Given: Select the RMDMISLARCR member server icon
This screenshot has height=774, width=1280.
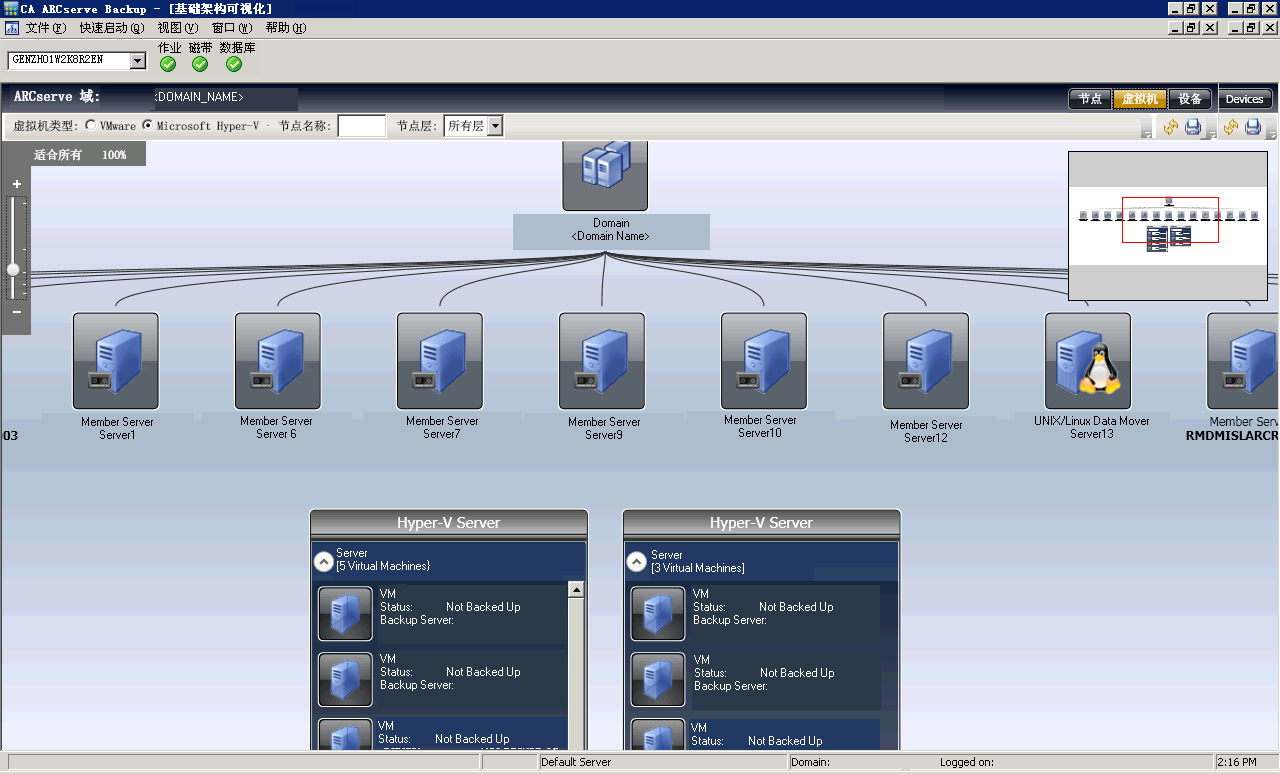Looking at the screenshot, I should point(1243,361).
